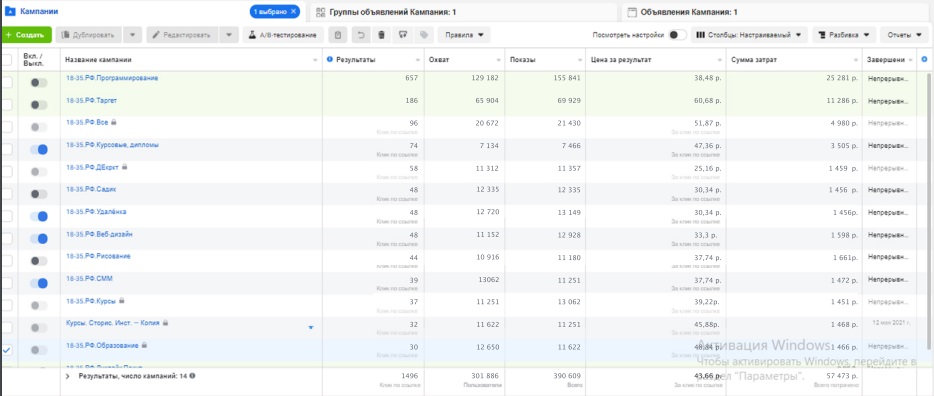Click the Охват value '129 182'
Image resolution: width=934 pixels, height=396 pixels.
point(485,78)
